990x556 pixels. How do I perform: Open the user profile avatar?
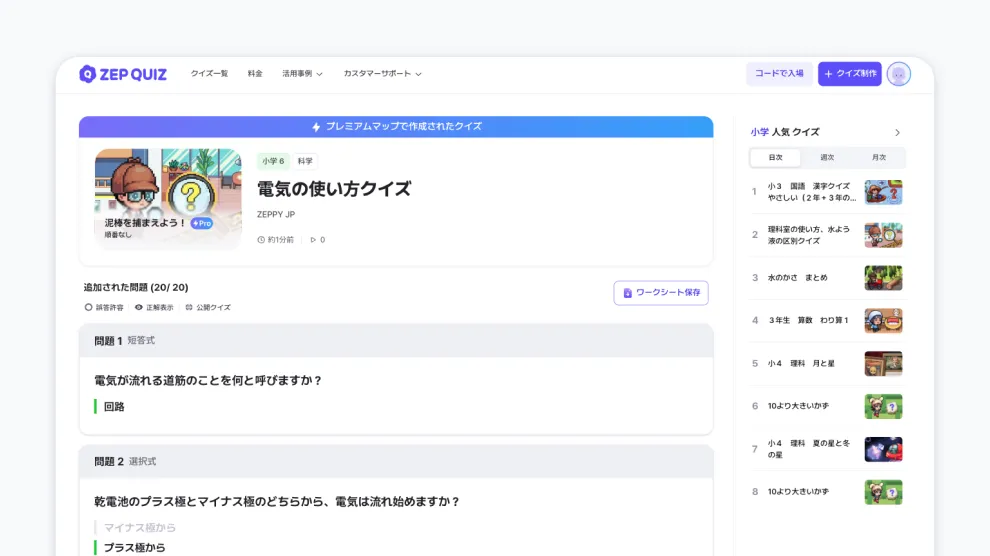(898, 74)
